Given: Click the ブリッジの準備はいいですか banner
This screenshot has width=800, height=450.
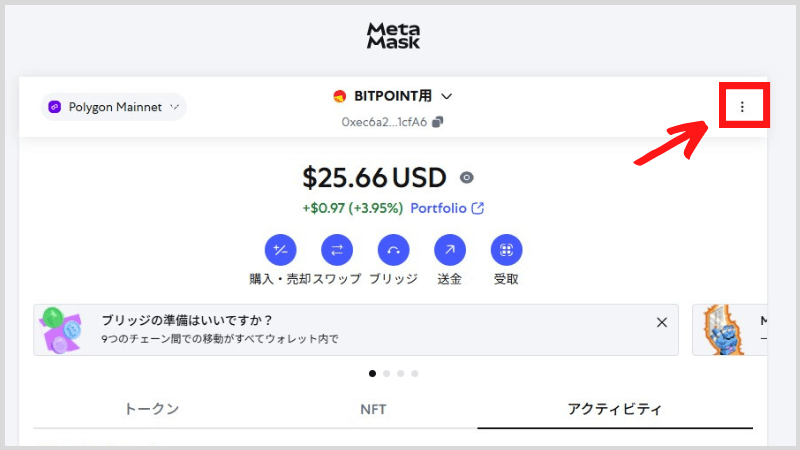Looking at the screenshot, I should pyautogui.click(x=356, y=330).
